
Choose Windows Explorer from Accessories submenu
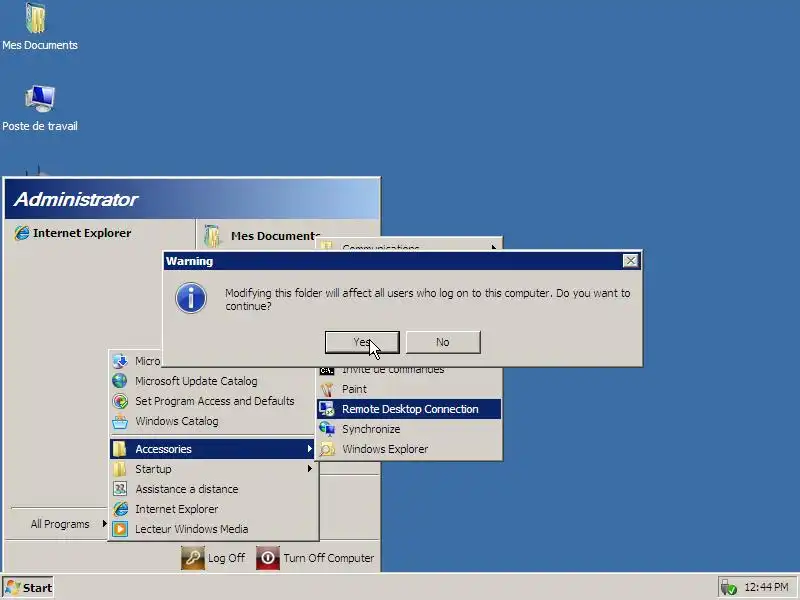coord(409,449)
